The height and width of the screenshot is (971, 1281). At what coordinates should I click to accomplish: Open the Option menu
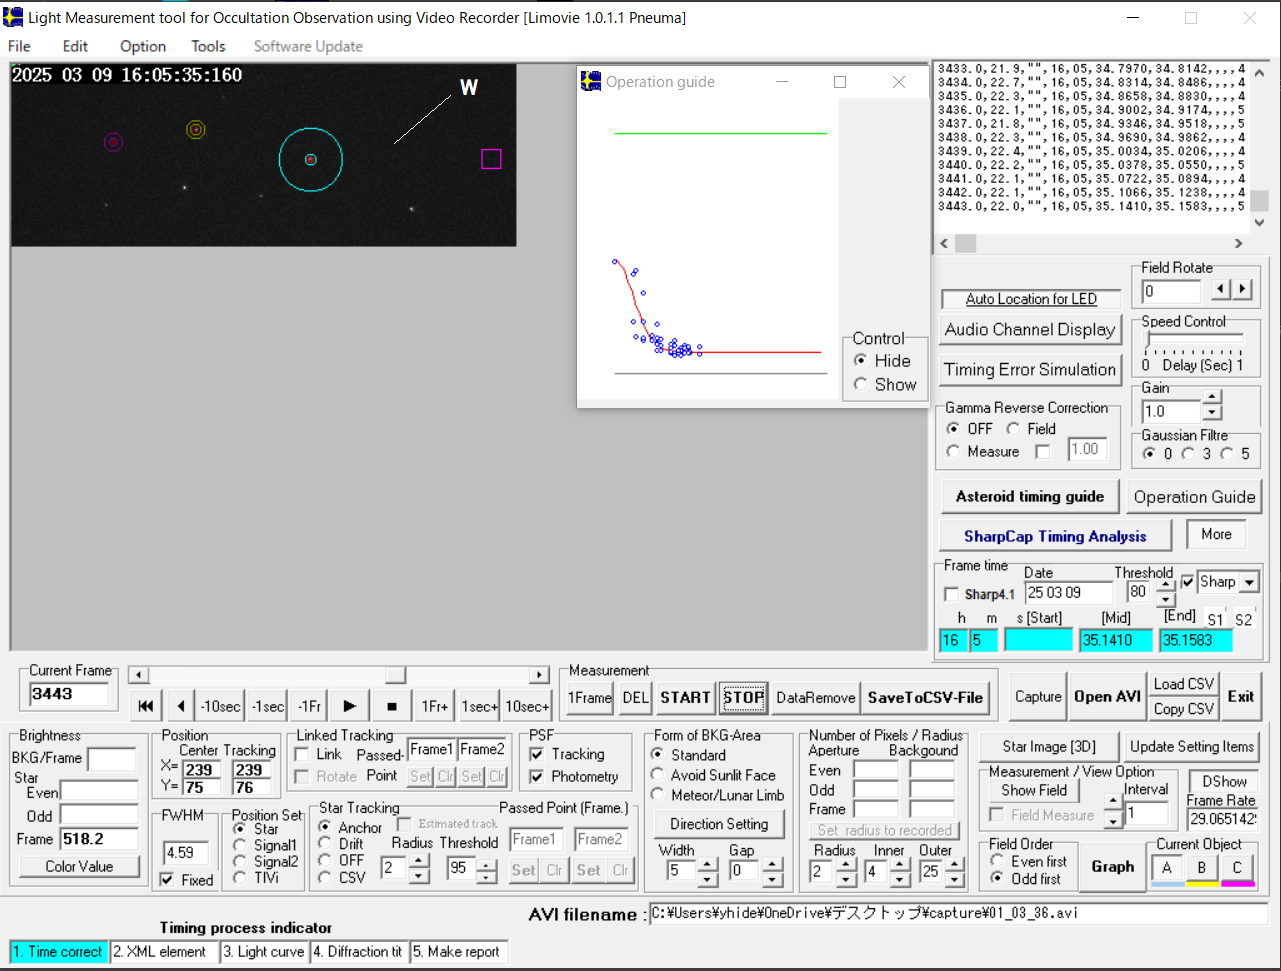[x=143, y=46]
